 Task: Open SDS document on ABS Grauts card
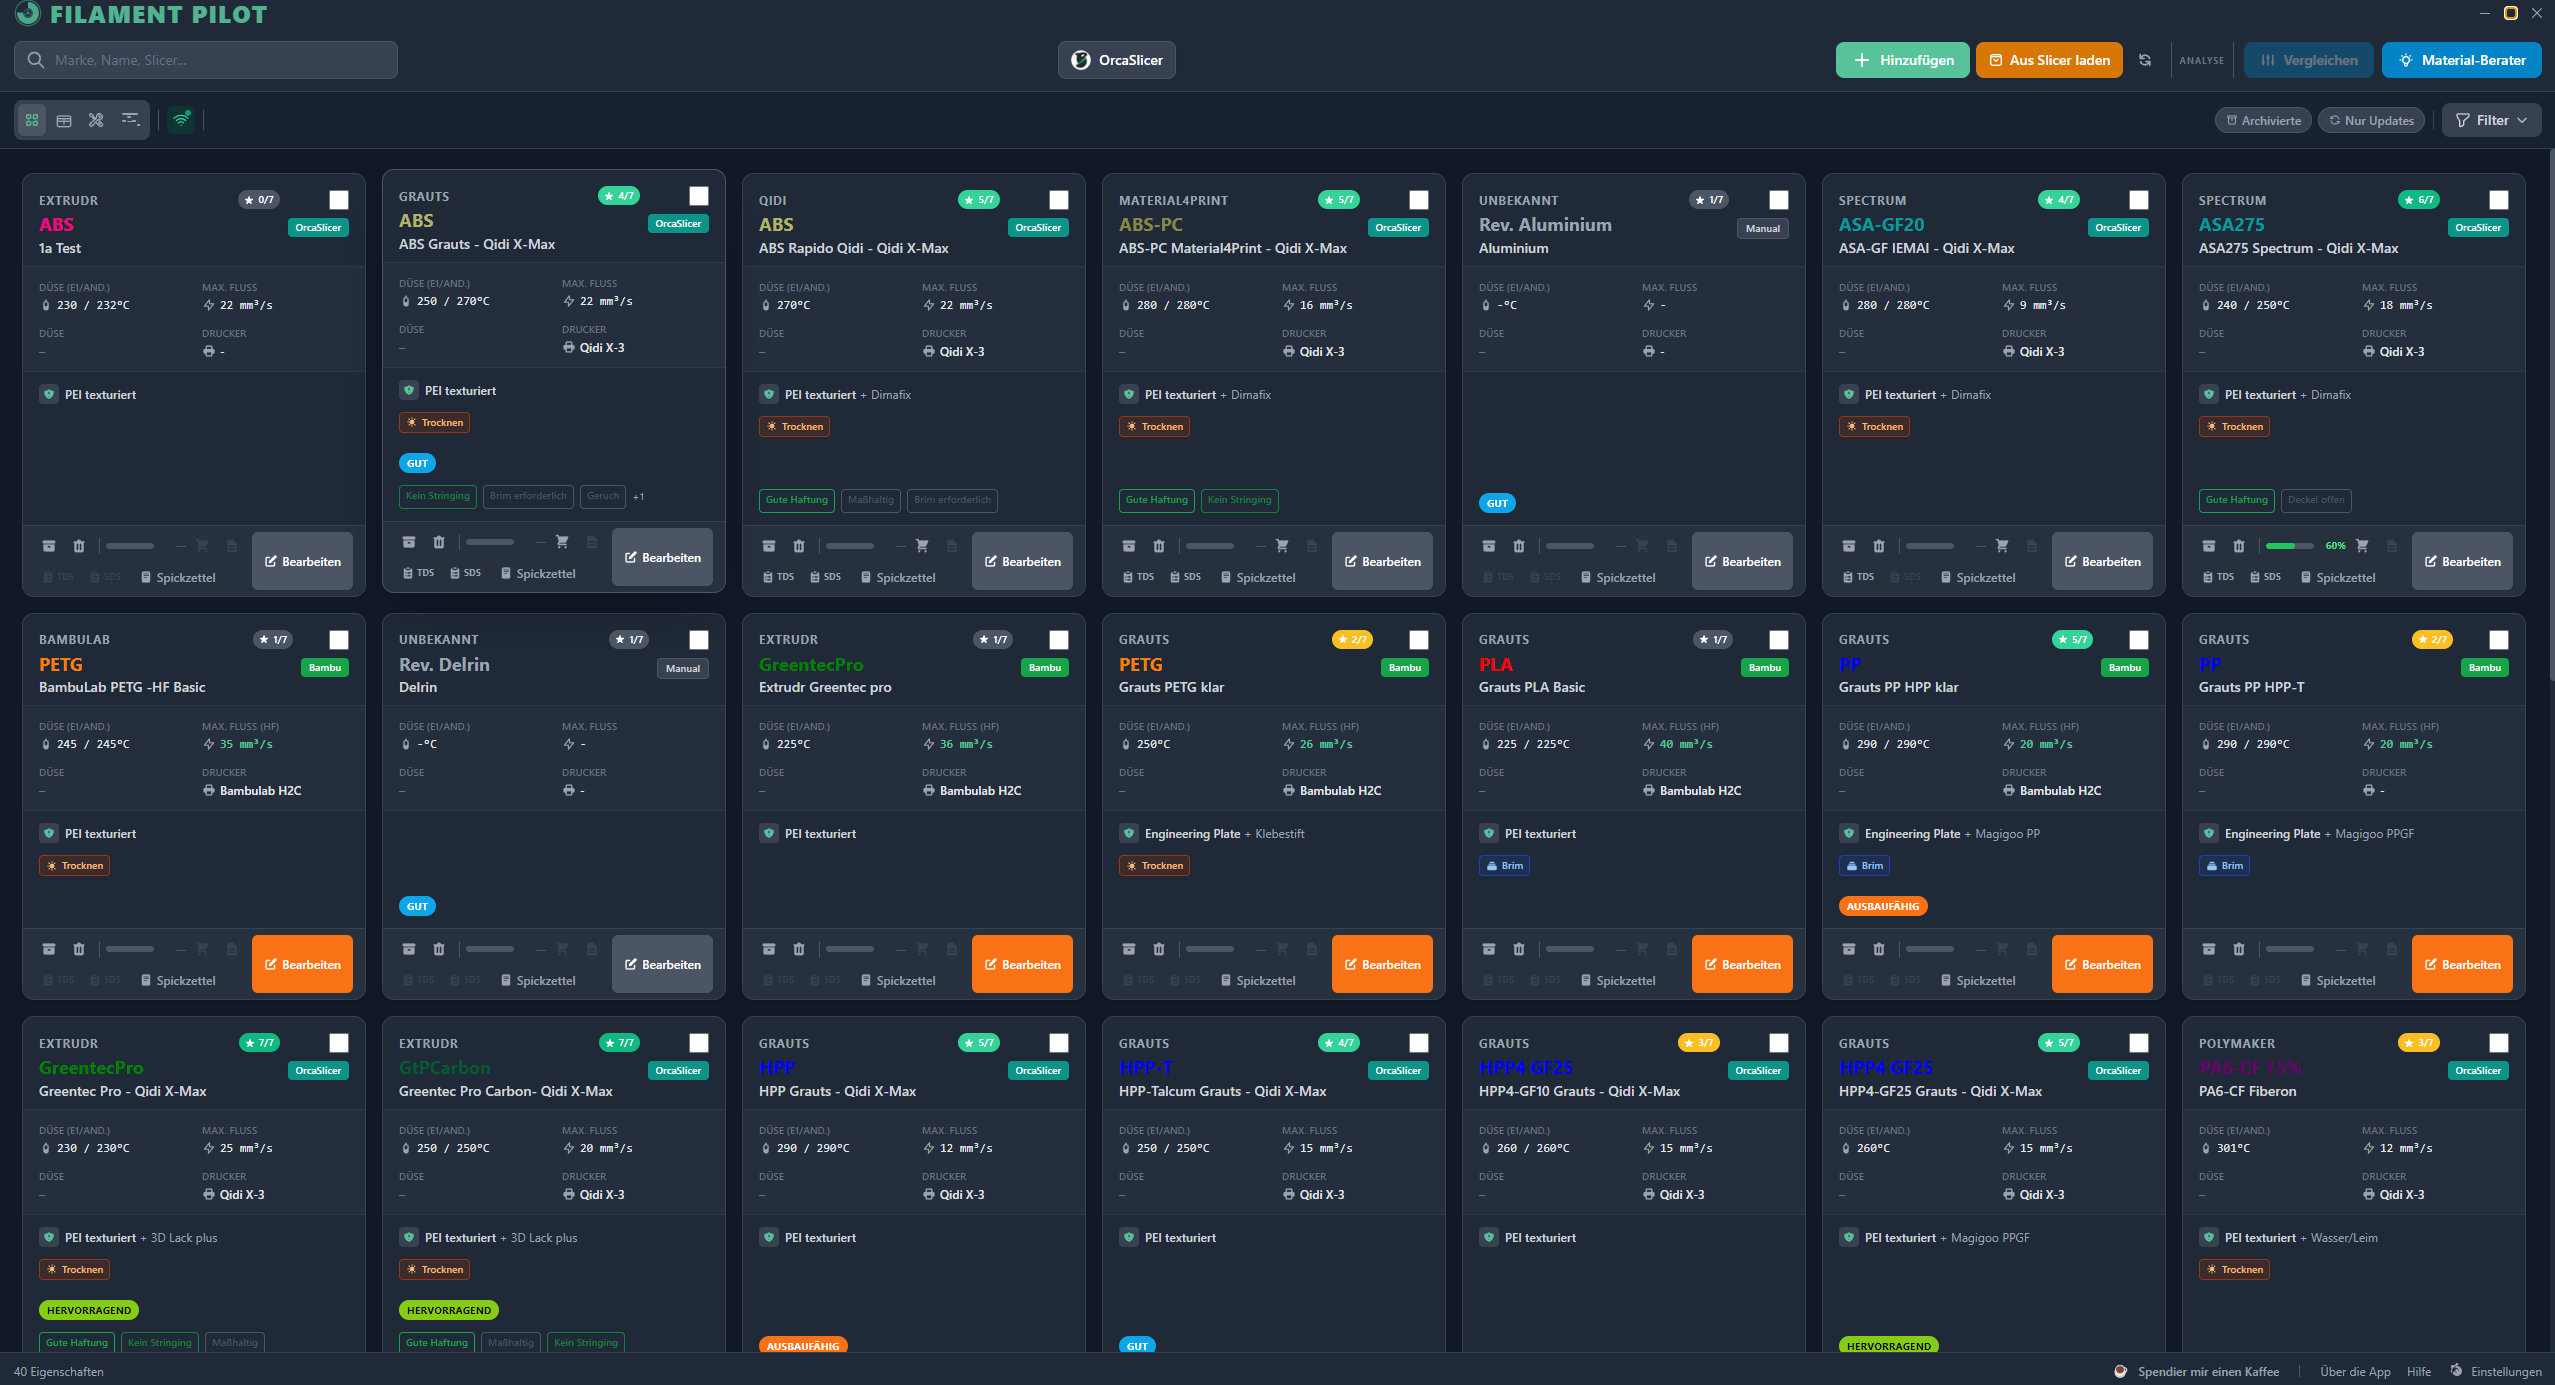click(466, 573)
